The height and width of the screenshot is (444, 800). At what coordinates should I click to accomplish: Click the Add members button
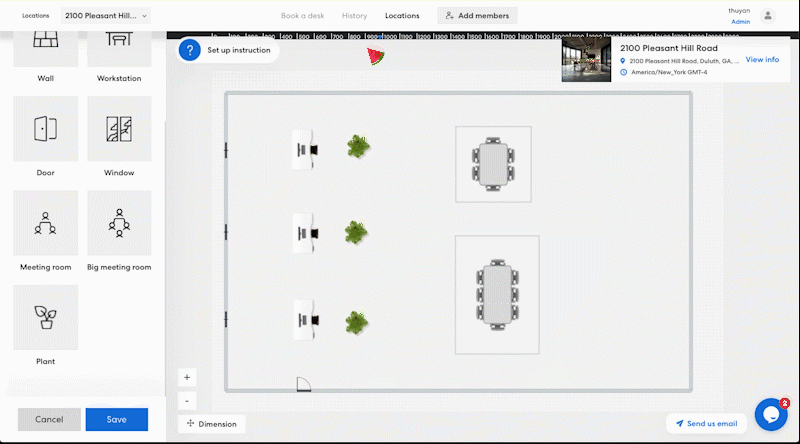[477, 16]
